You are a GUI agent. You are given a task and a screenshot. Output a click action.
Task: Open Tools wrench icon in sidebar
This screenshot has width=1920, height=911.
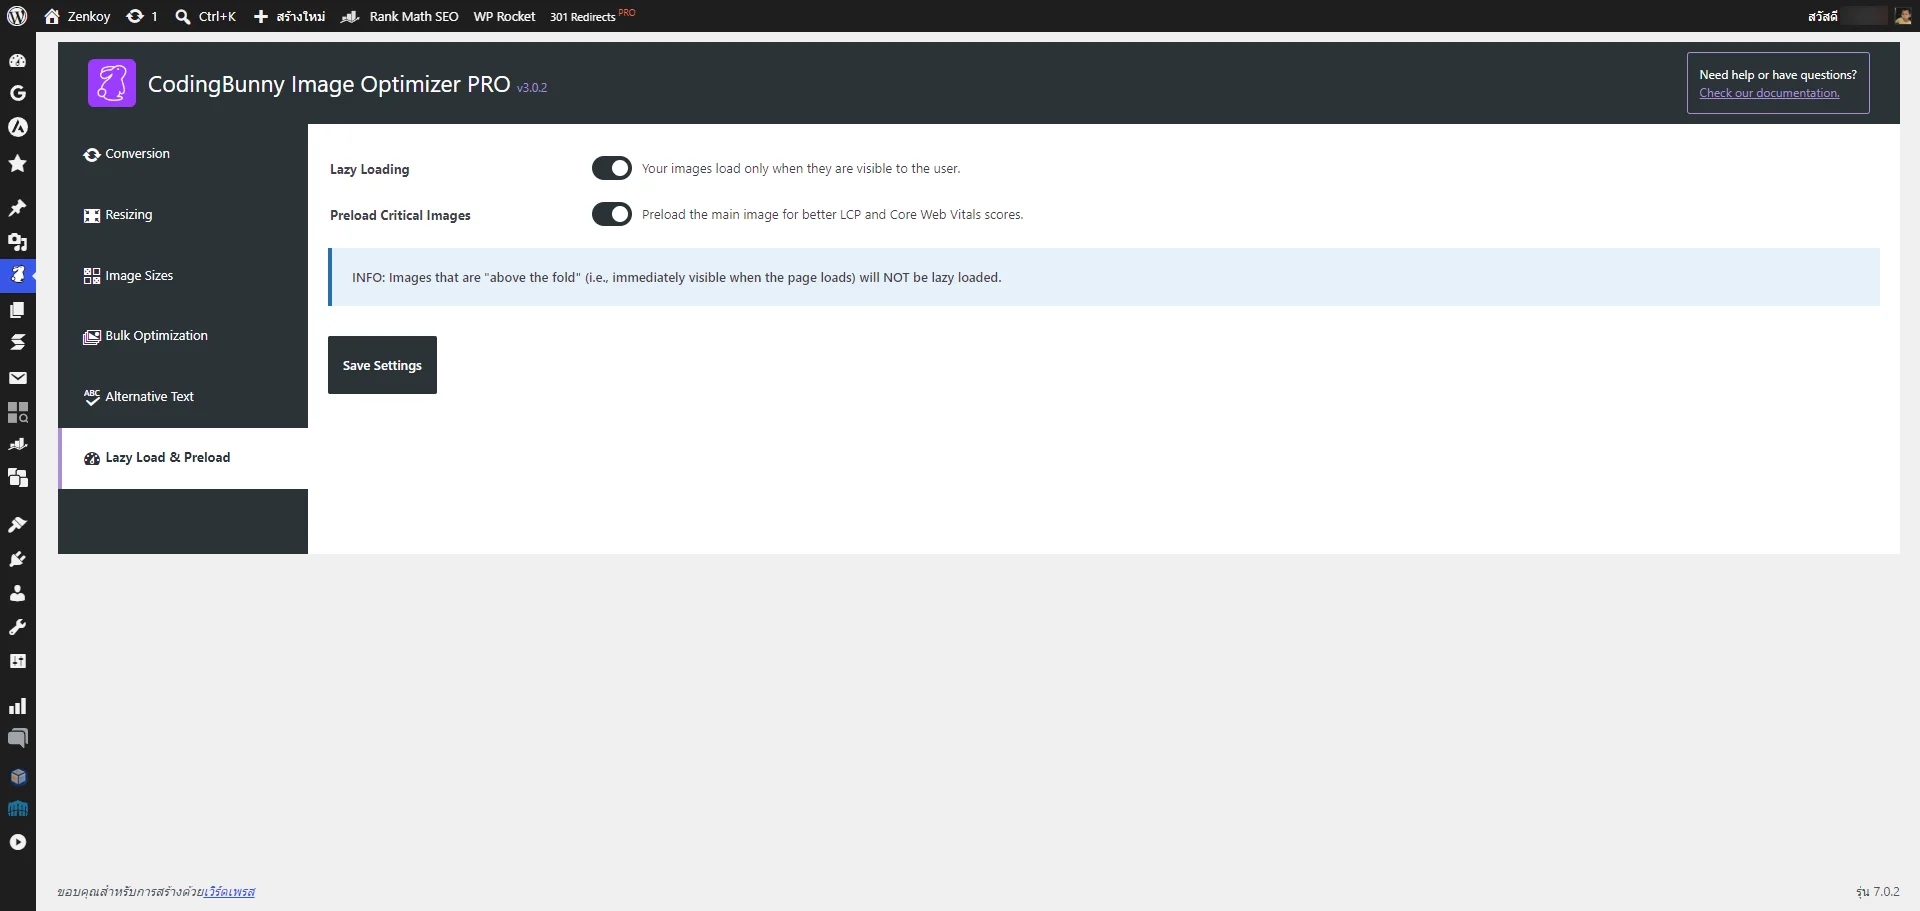[17, 627]
